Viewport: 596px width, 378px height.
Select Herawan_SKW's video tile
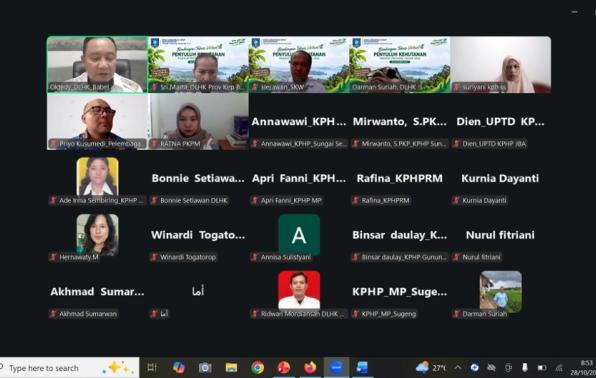299,65
